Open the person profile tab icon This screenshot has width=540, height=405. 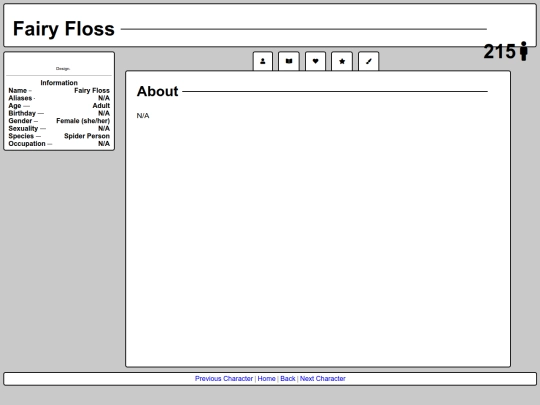(x=263, y=61)
